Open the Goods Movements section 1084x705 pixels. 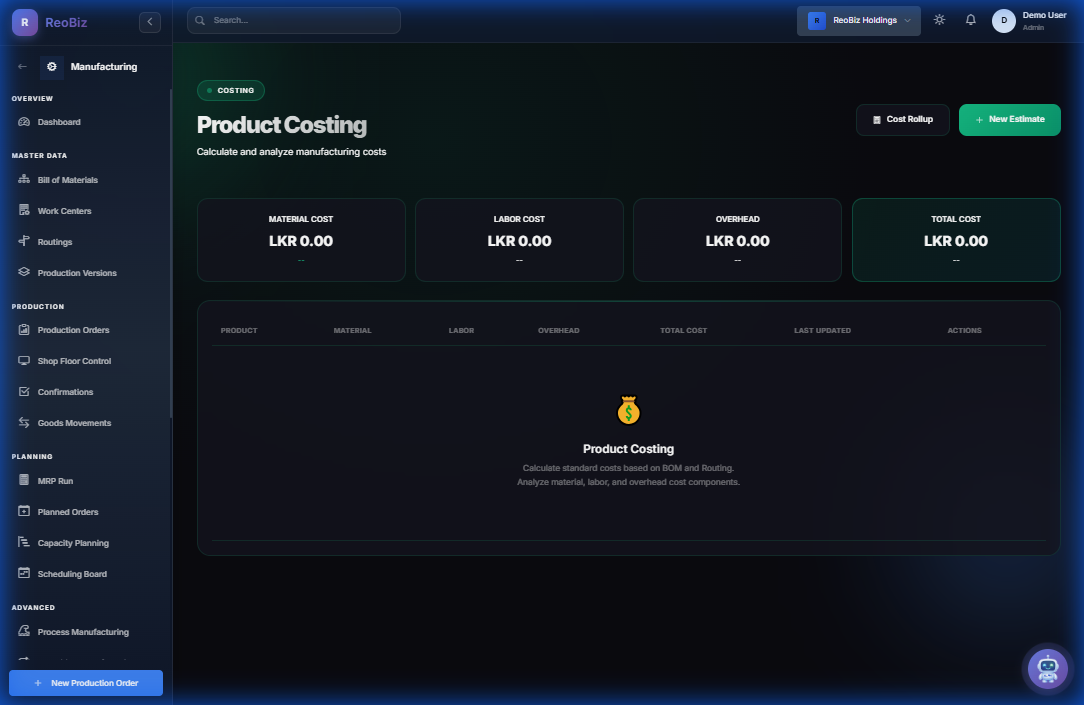click(73, 422)
